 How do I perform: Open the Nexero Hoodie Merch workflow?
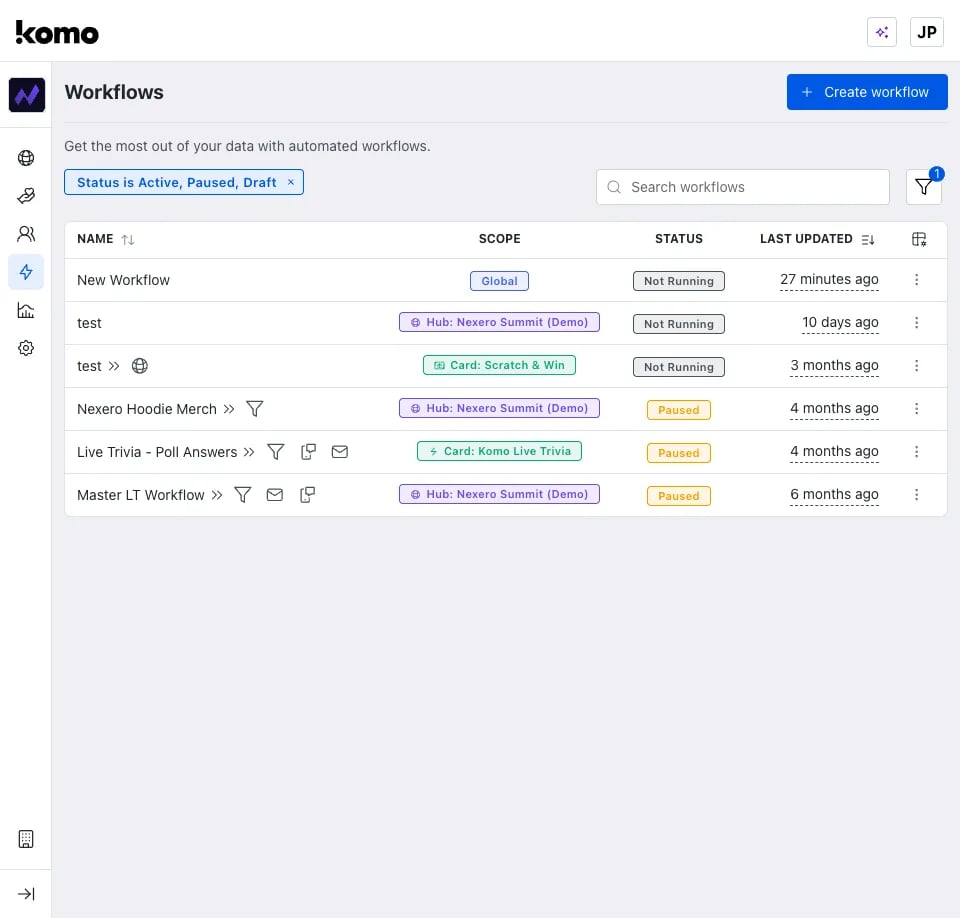(147, 409)
